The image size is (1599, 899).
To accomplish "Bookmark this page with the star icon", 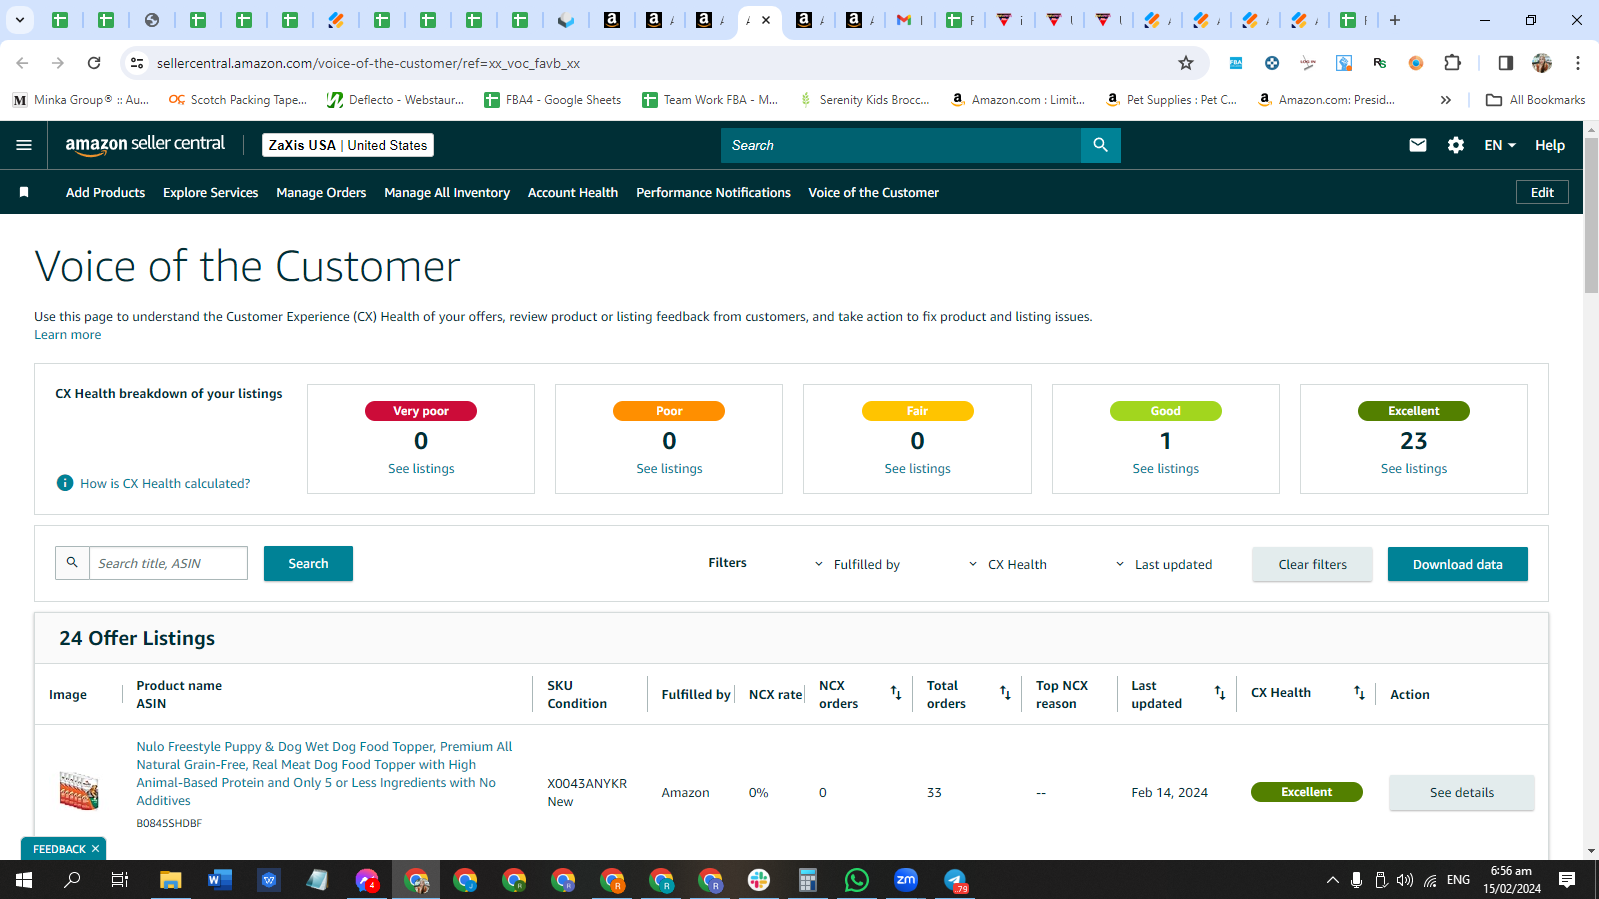I will (x=1186, y=63).
